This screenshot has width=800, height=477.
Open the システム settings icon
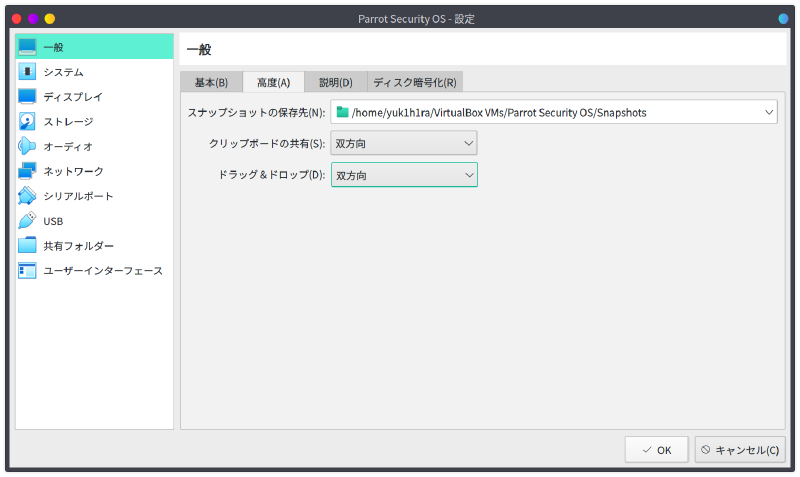27,72
